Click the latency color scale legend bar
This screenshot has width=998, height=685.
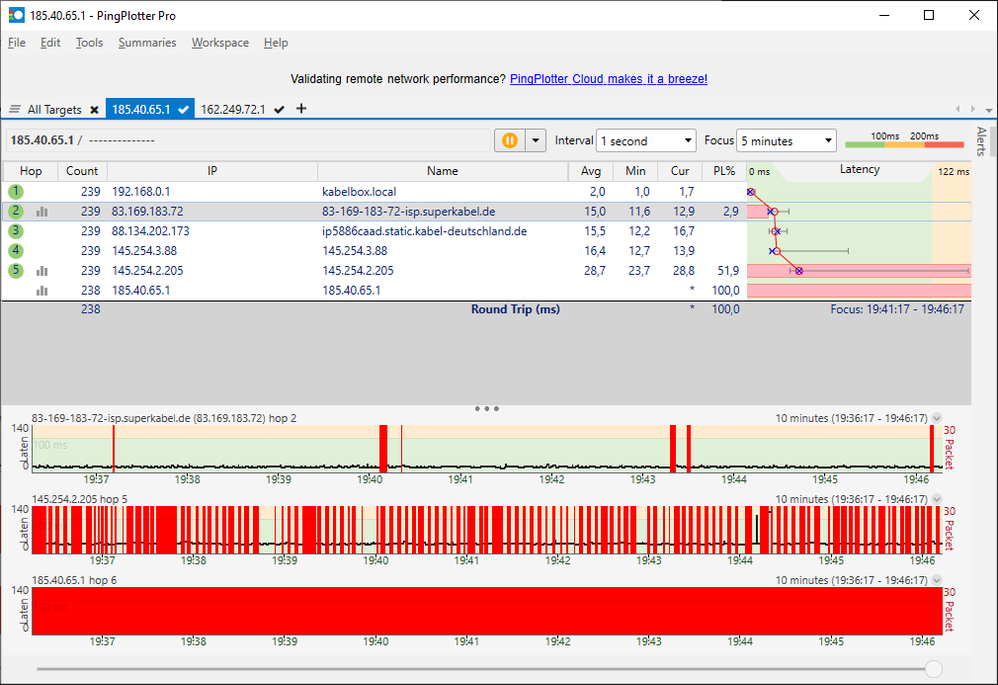904,145
